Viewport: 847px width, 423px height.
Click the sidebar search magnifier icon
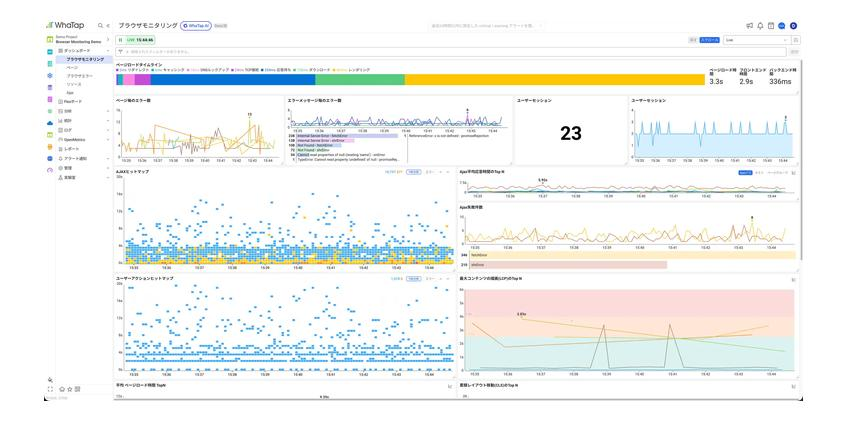coord(100,25)
